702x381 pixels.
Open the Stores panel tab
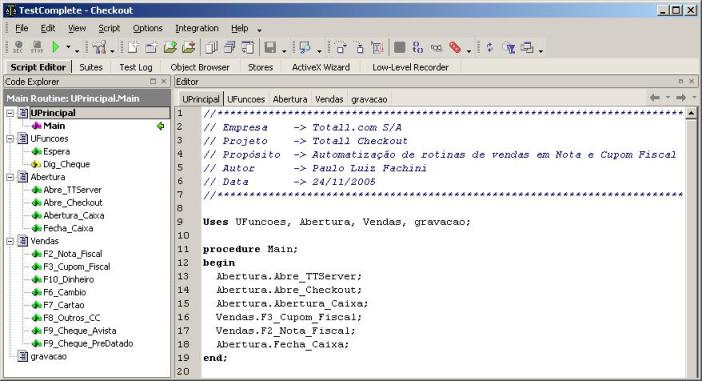260,67
